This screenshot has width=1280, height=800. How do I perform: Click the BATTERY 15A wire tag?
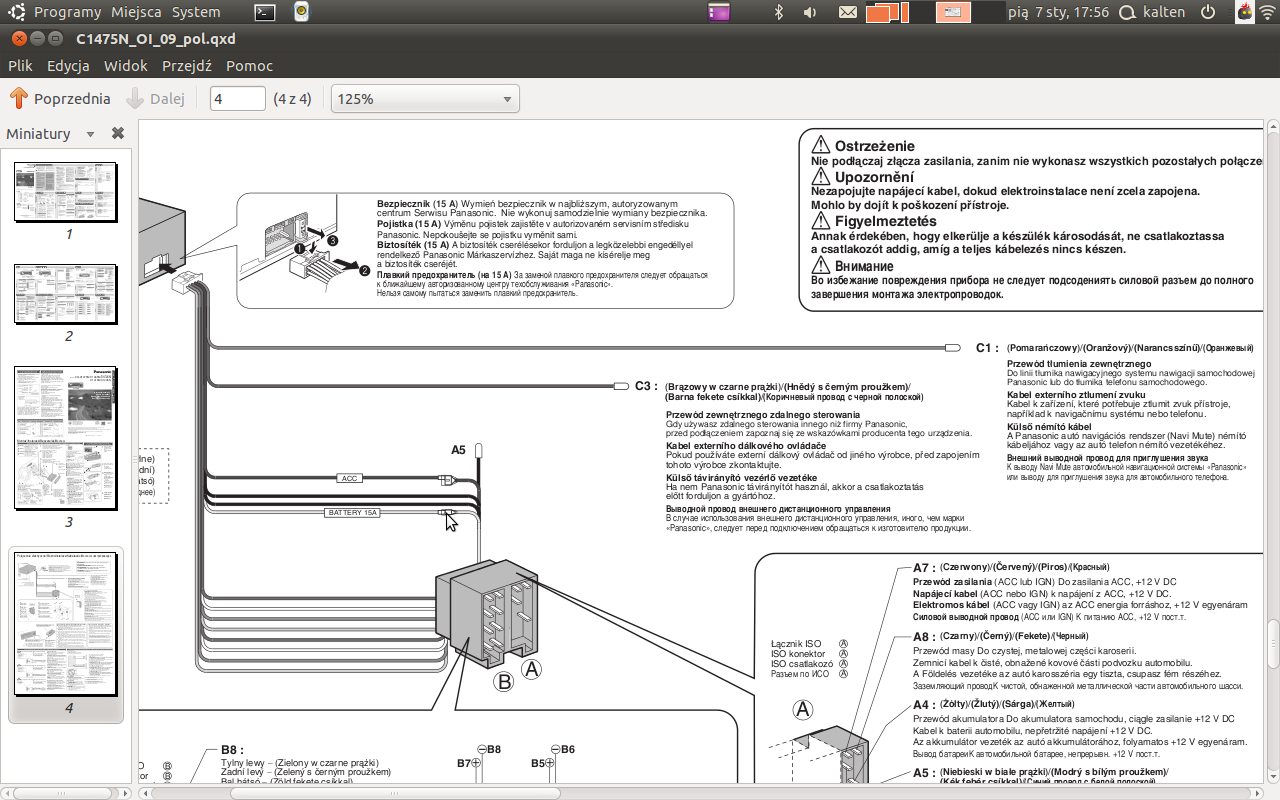tap(352, 513)
